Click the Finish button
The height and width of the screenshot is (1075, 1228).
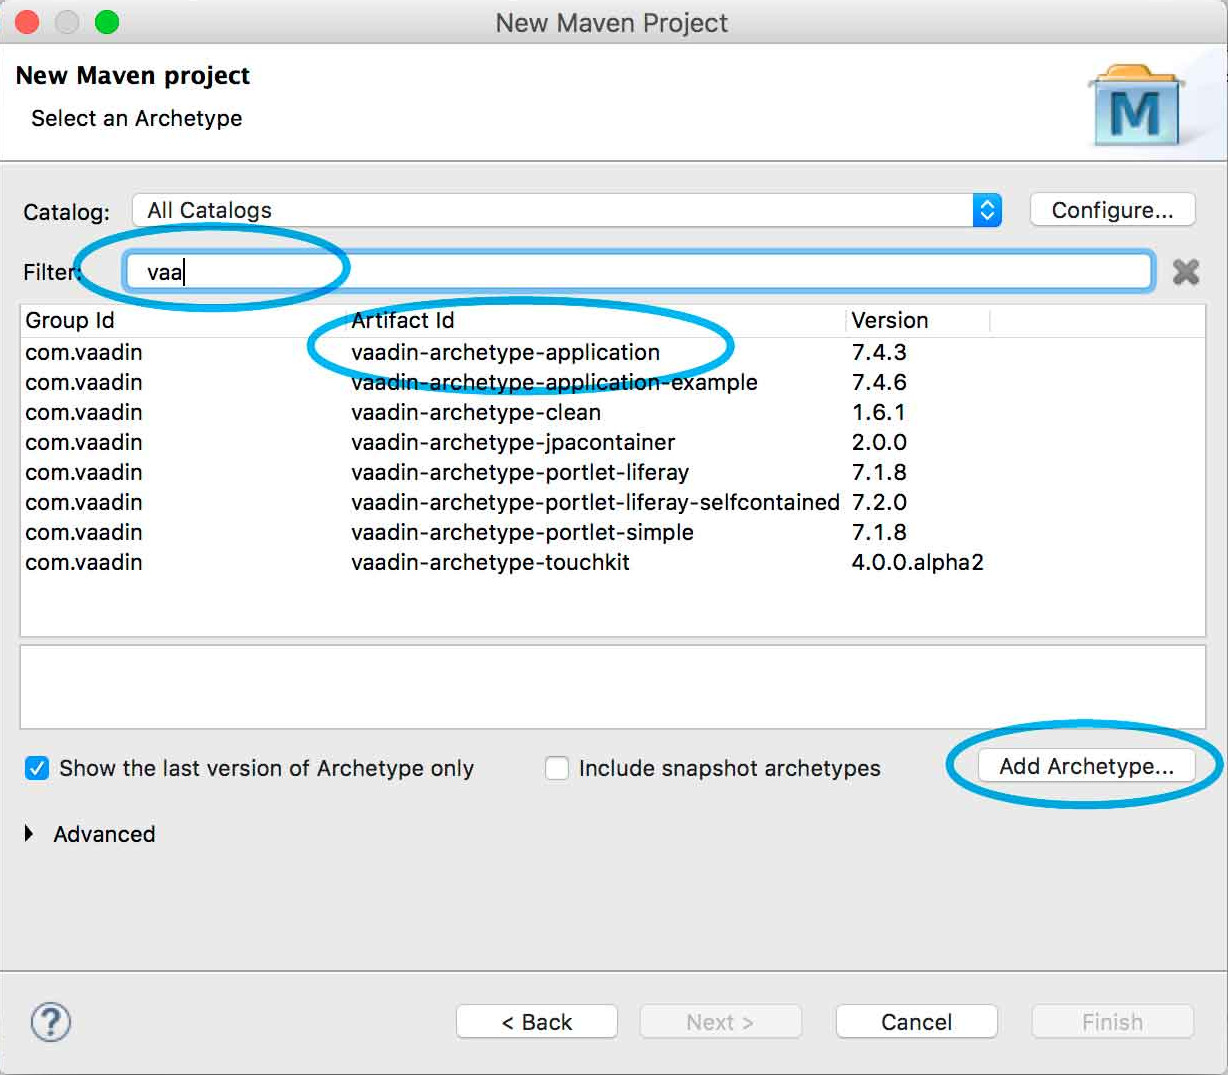coord(1112,1022)
